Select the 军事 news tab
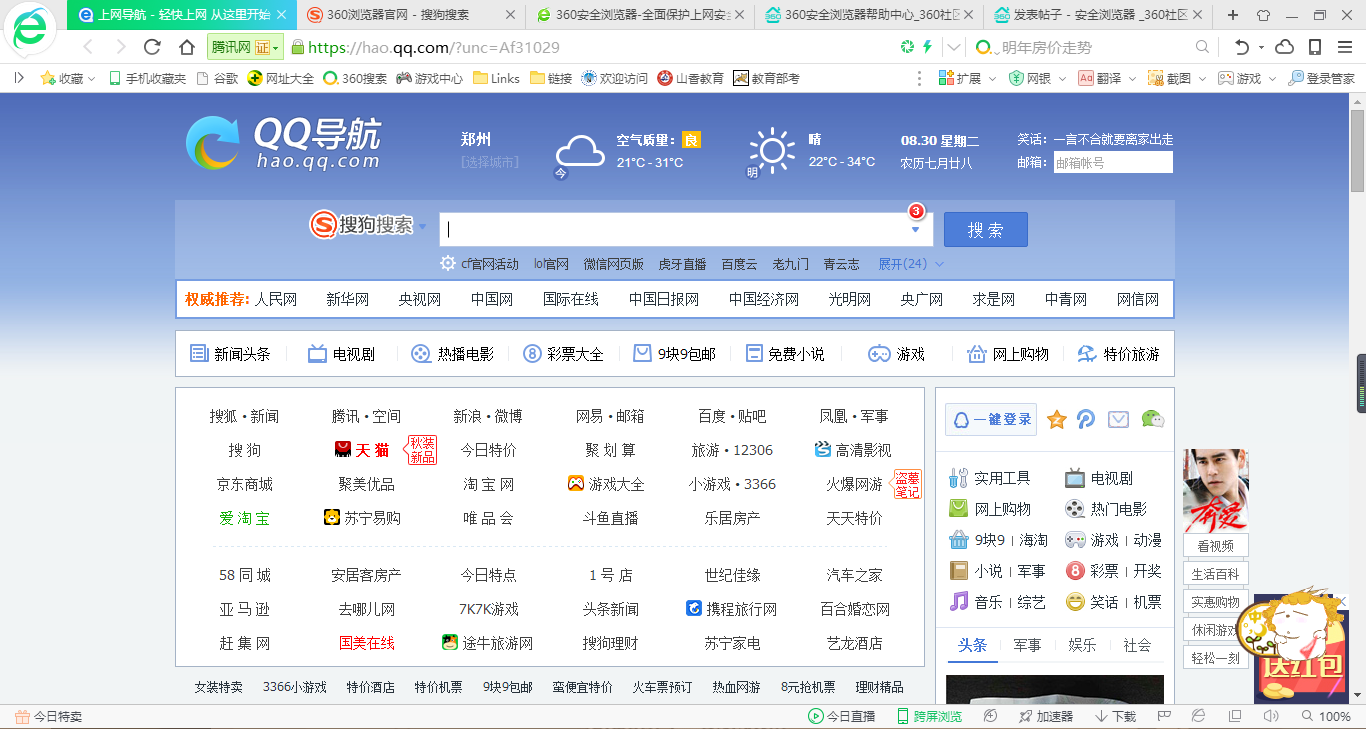The width and height of the screenshot is (1366, 729). click(x=1027, y=645)
